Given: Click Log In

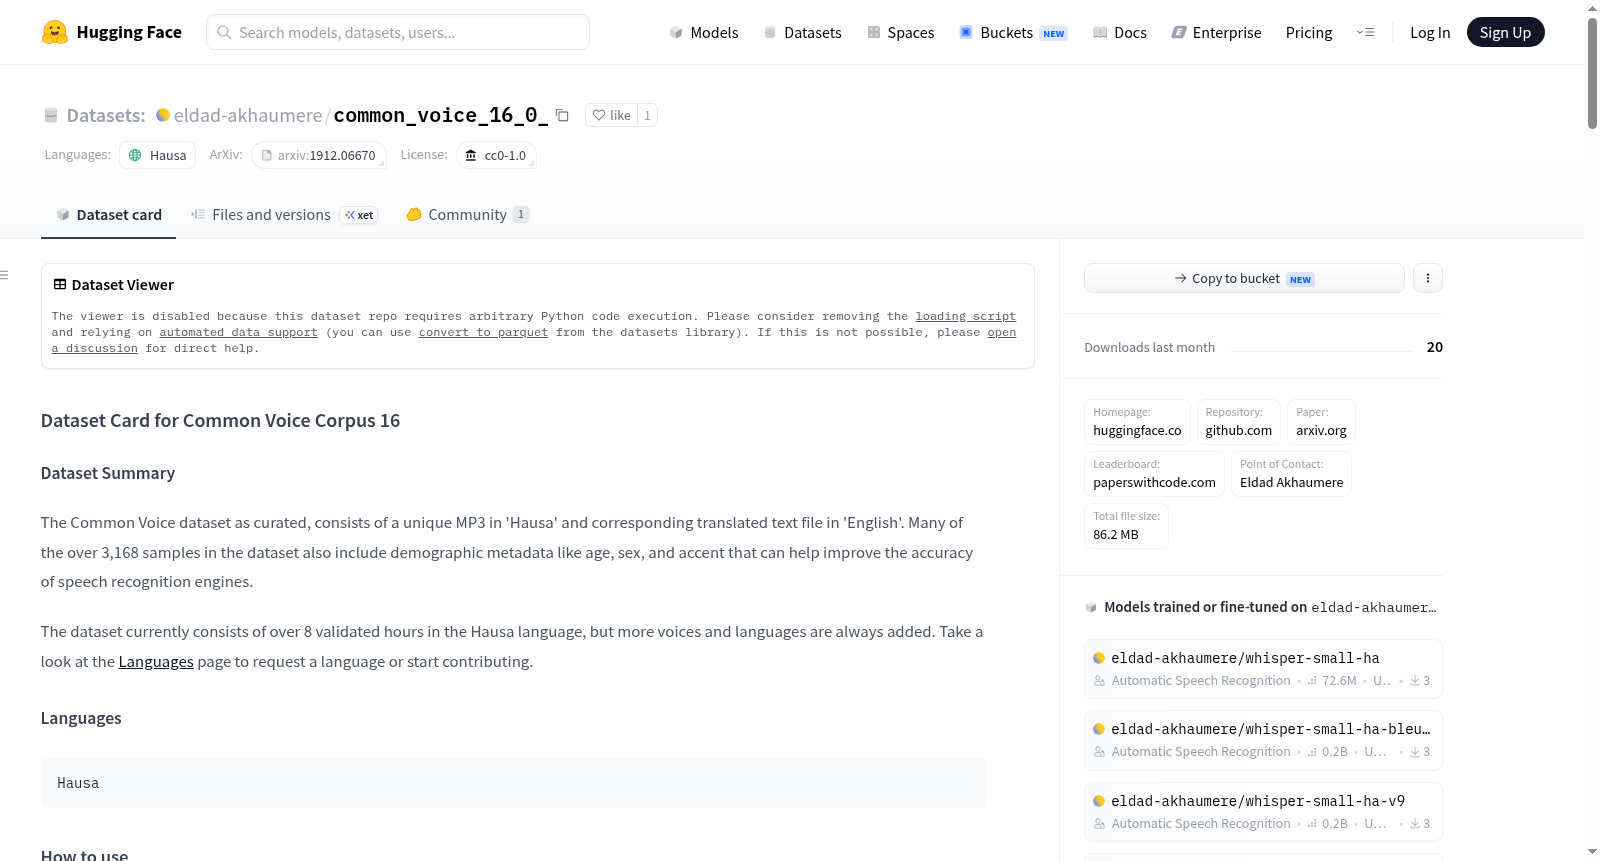Looking at the screenshot, I should click(1430, 32).
